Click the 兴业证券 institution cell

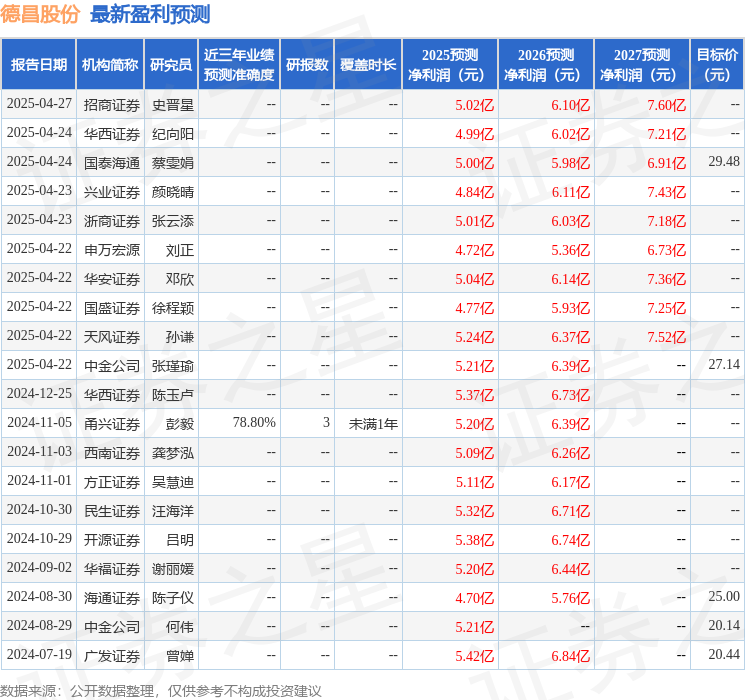tap(112, 192)
